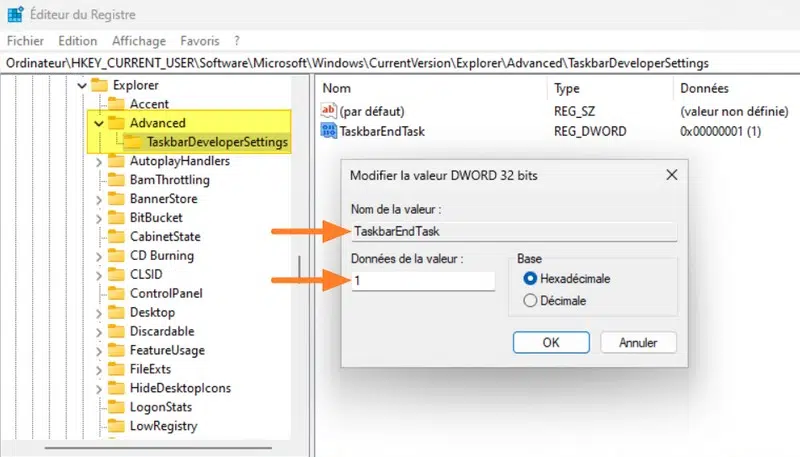Click the REG_SZ type cell

(574, 111)
